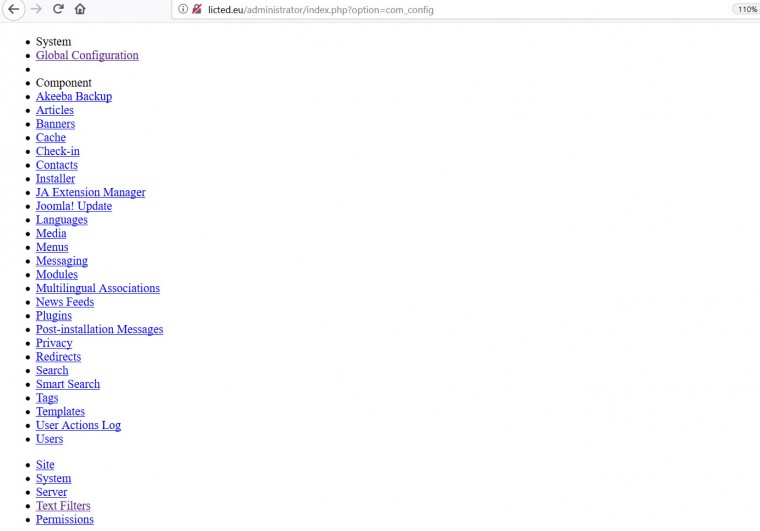Open the User Actions Log link

78,425
